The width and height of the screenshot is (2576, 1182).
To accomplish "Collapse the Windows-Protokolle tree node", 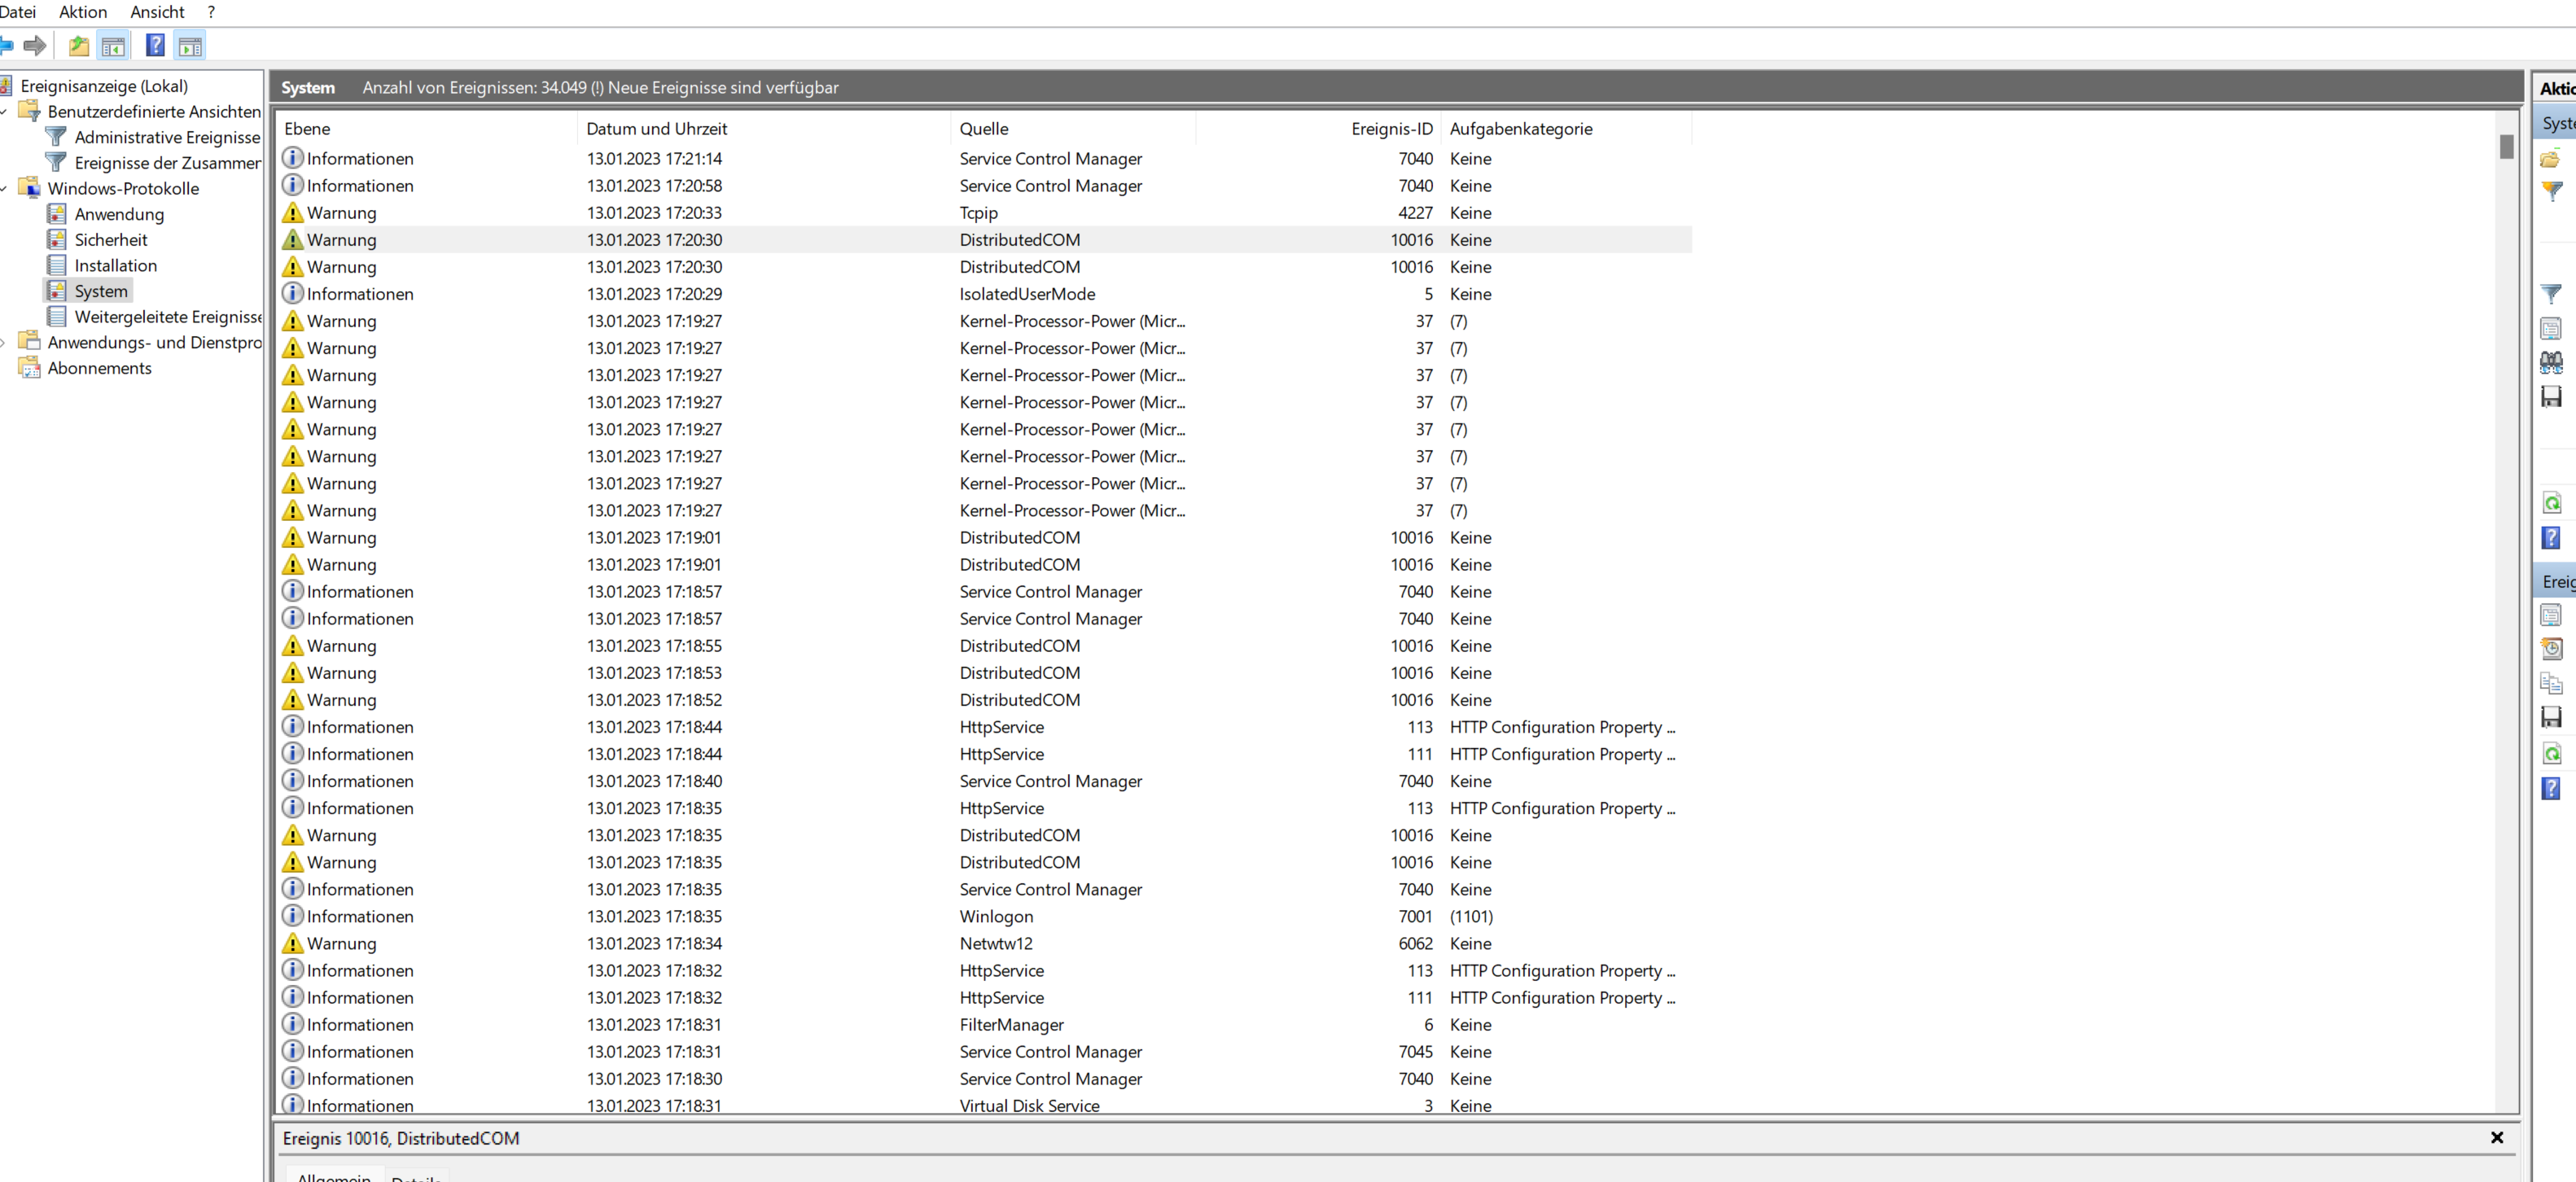I will click(x=5, y=189).
